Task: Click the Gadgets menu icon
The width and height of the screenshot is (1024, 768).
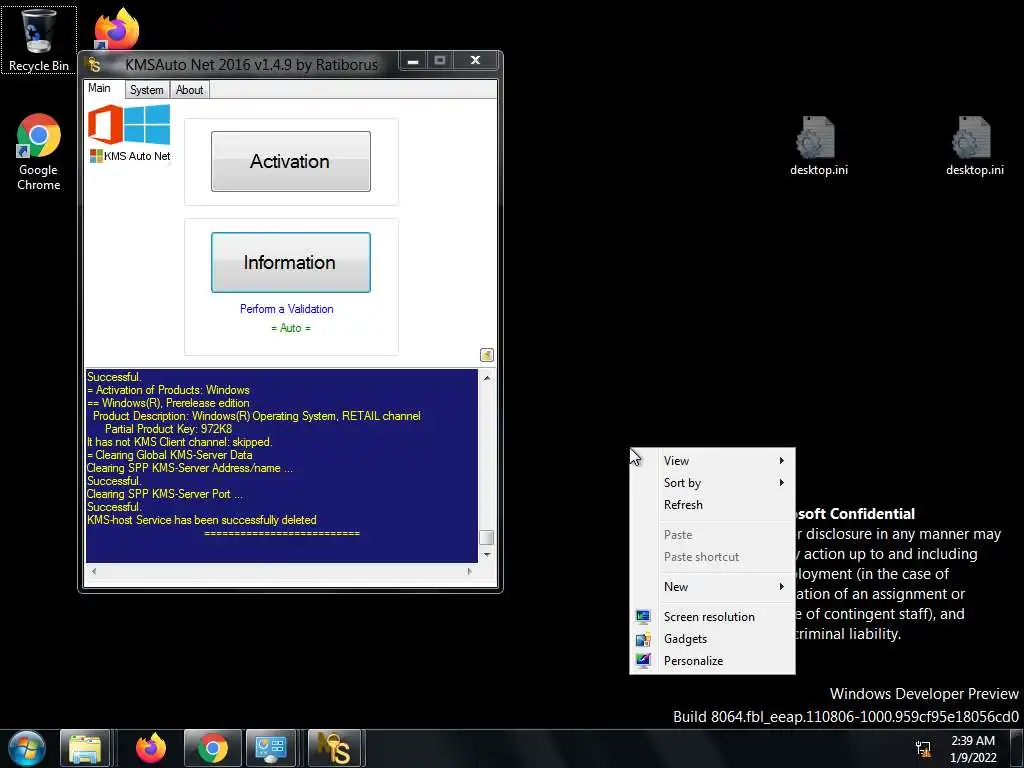Action: [643, 639]
